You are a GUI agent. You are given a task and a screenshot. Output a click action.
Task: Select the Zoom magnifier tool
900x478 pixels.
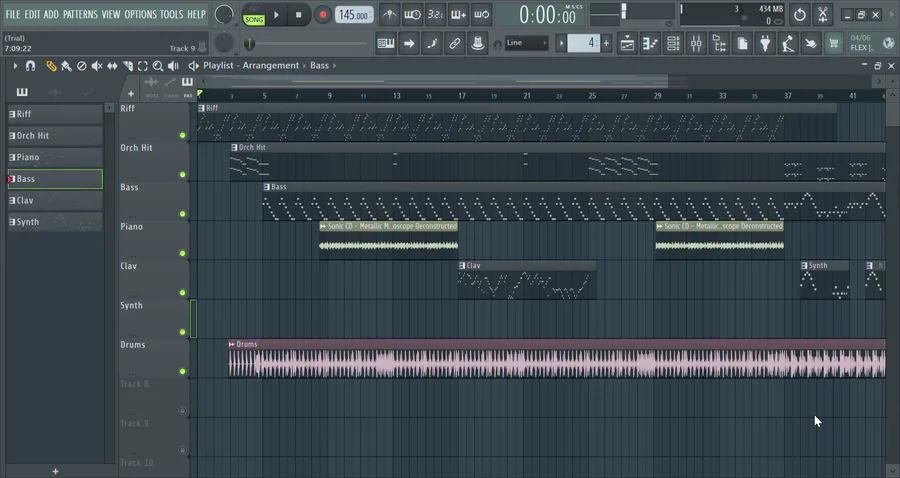point(158,66)
